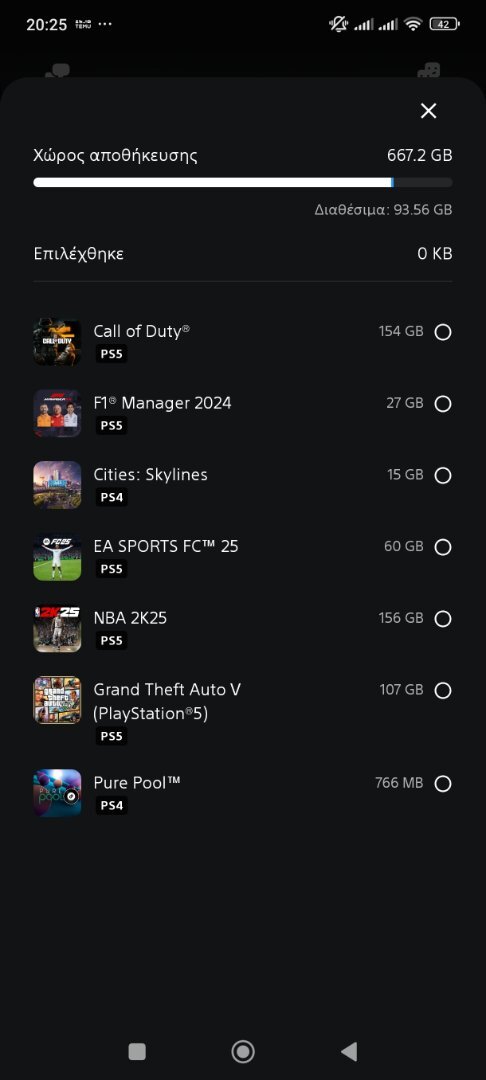Tap the Grand Theft Auto V title text
Screen dimensions: 486x1080
(167, 701)
